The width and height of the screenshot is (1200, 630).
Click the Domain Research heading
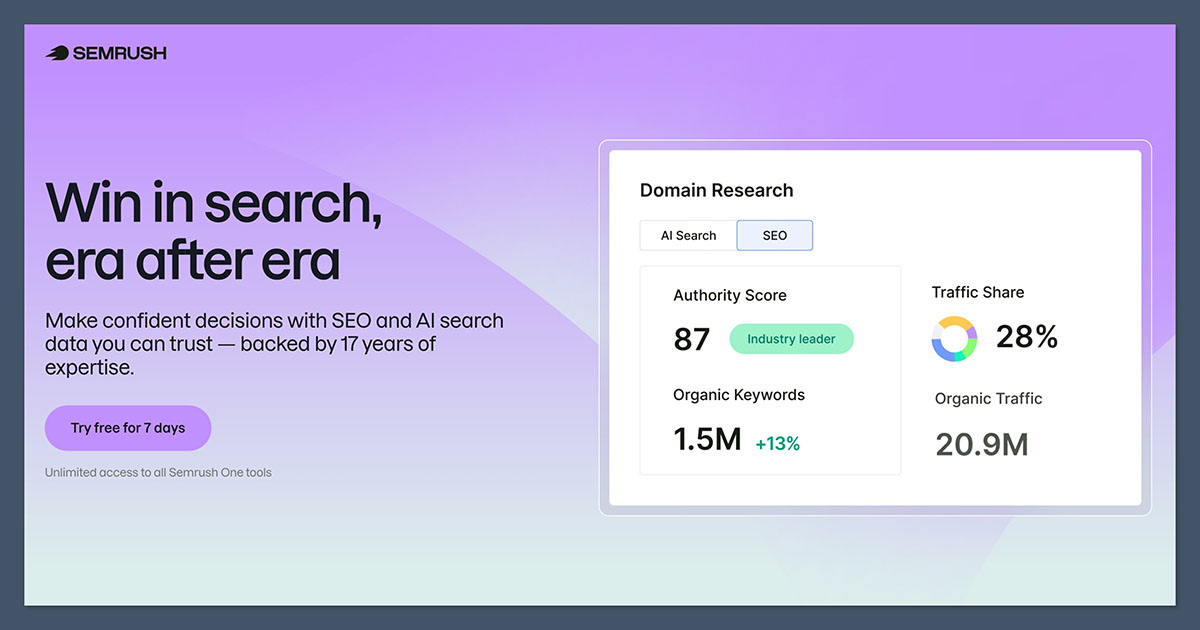tap(716, 190)
